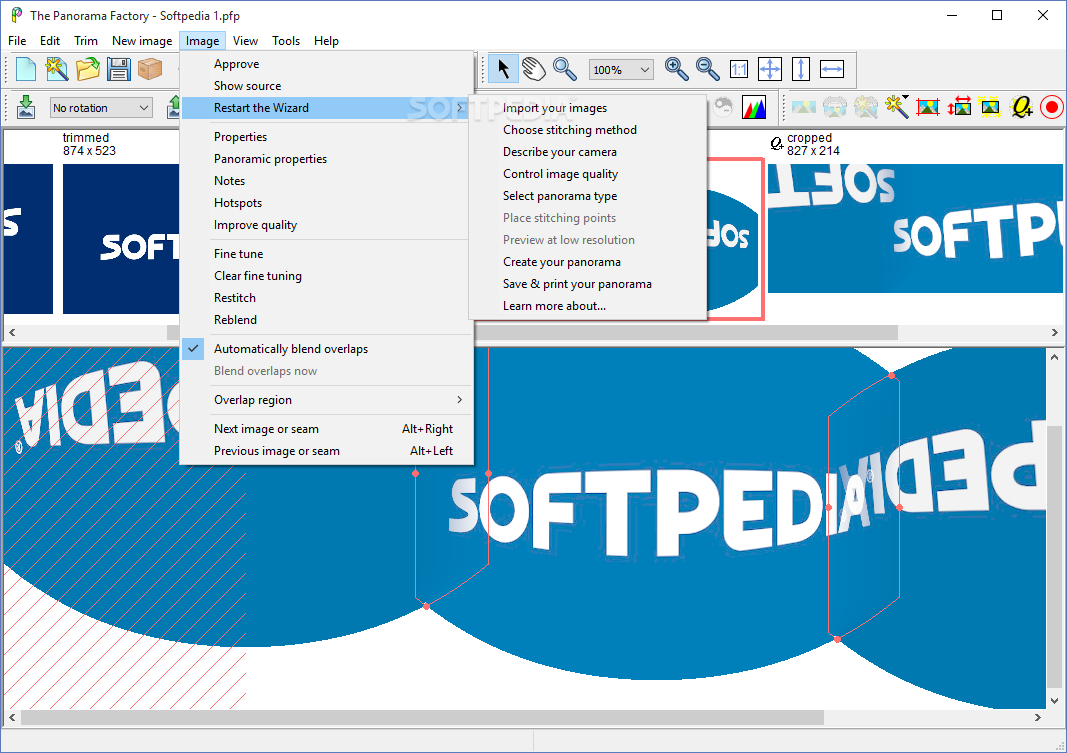Click the Q+ improve quality icon

pos(1021,107)
